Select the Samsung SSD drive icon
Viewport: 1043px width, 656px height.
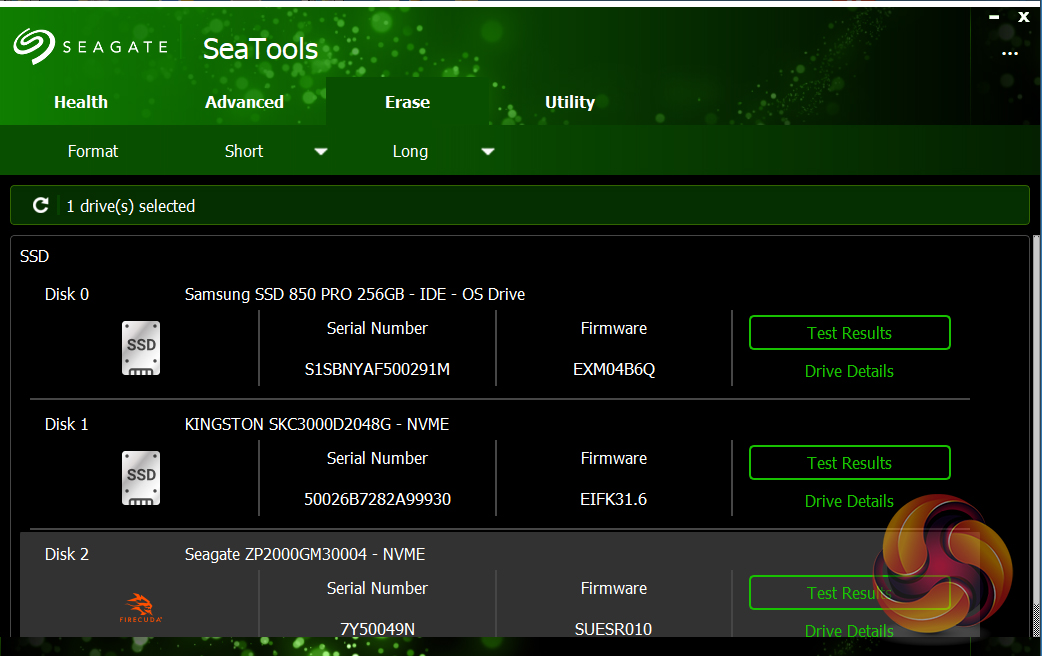click(141, 348)
